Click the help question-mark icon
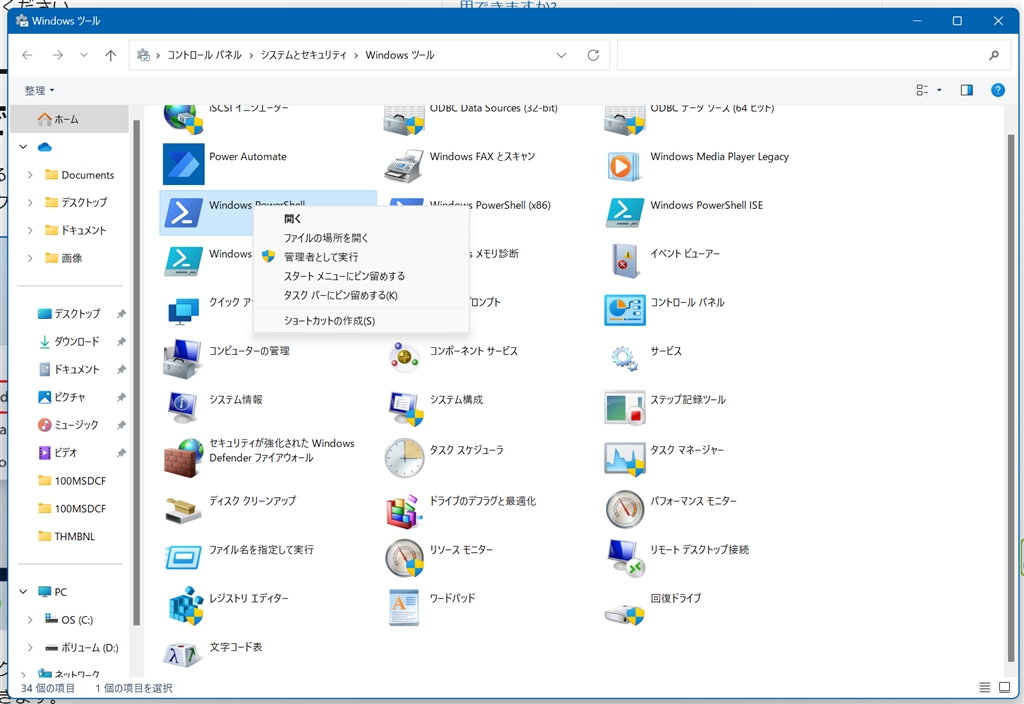The image size is (1024, 704). tap(998, 90)
